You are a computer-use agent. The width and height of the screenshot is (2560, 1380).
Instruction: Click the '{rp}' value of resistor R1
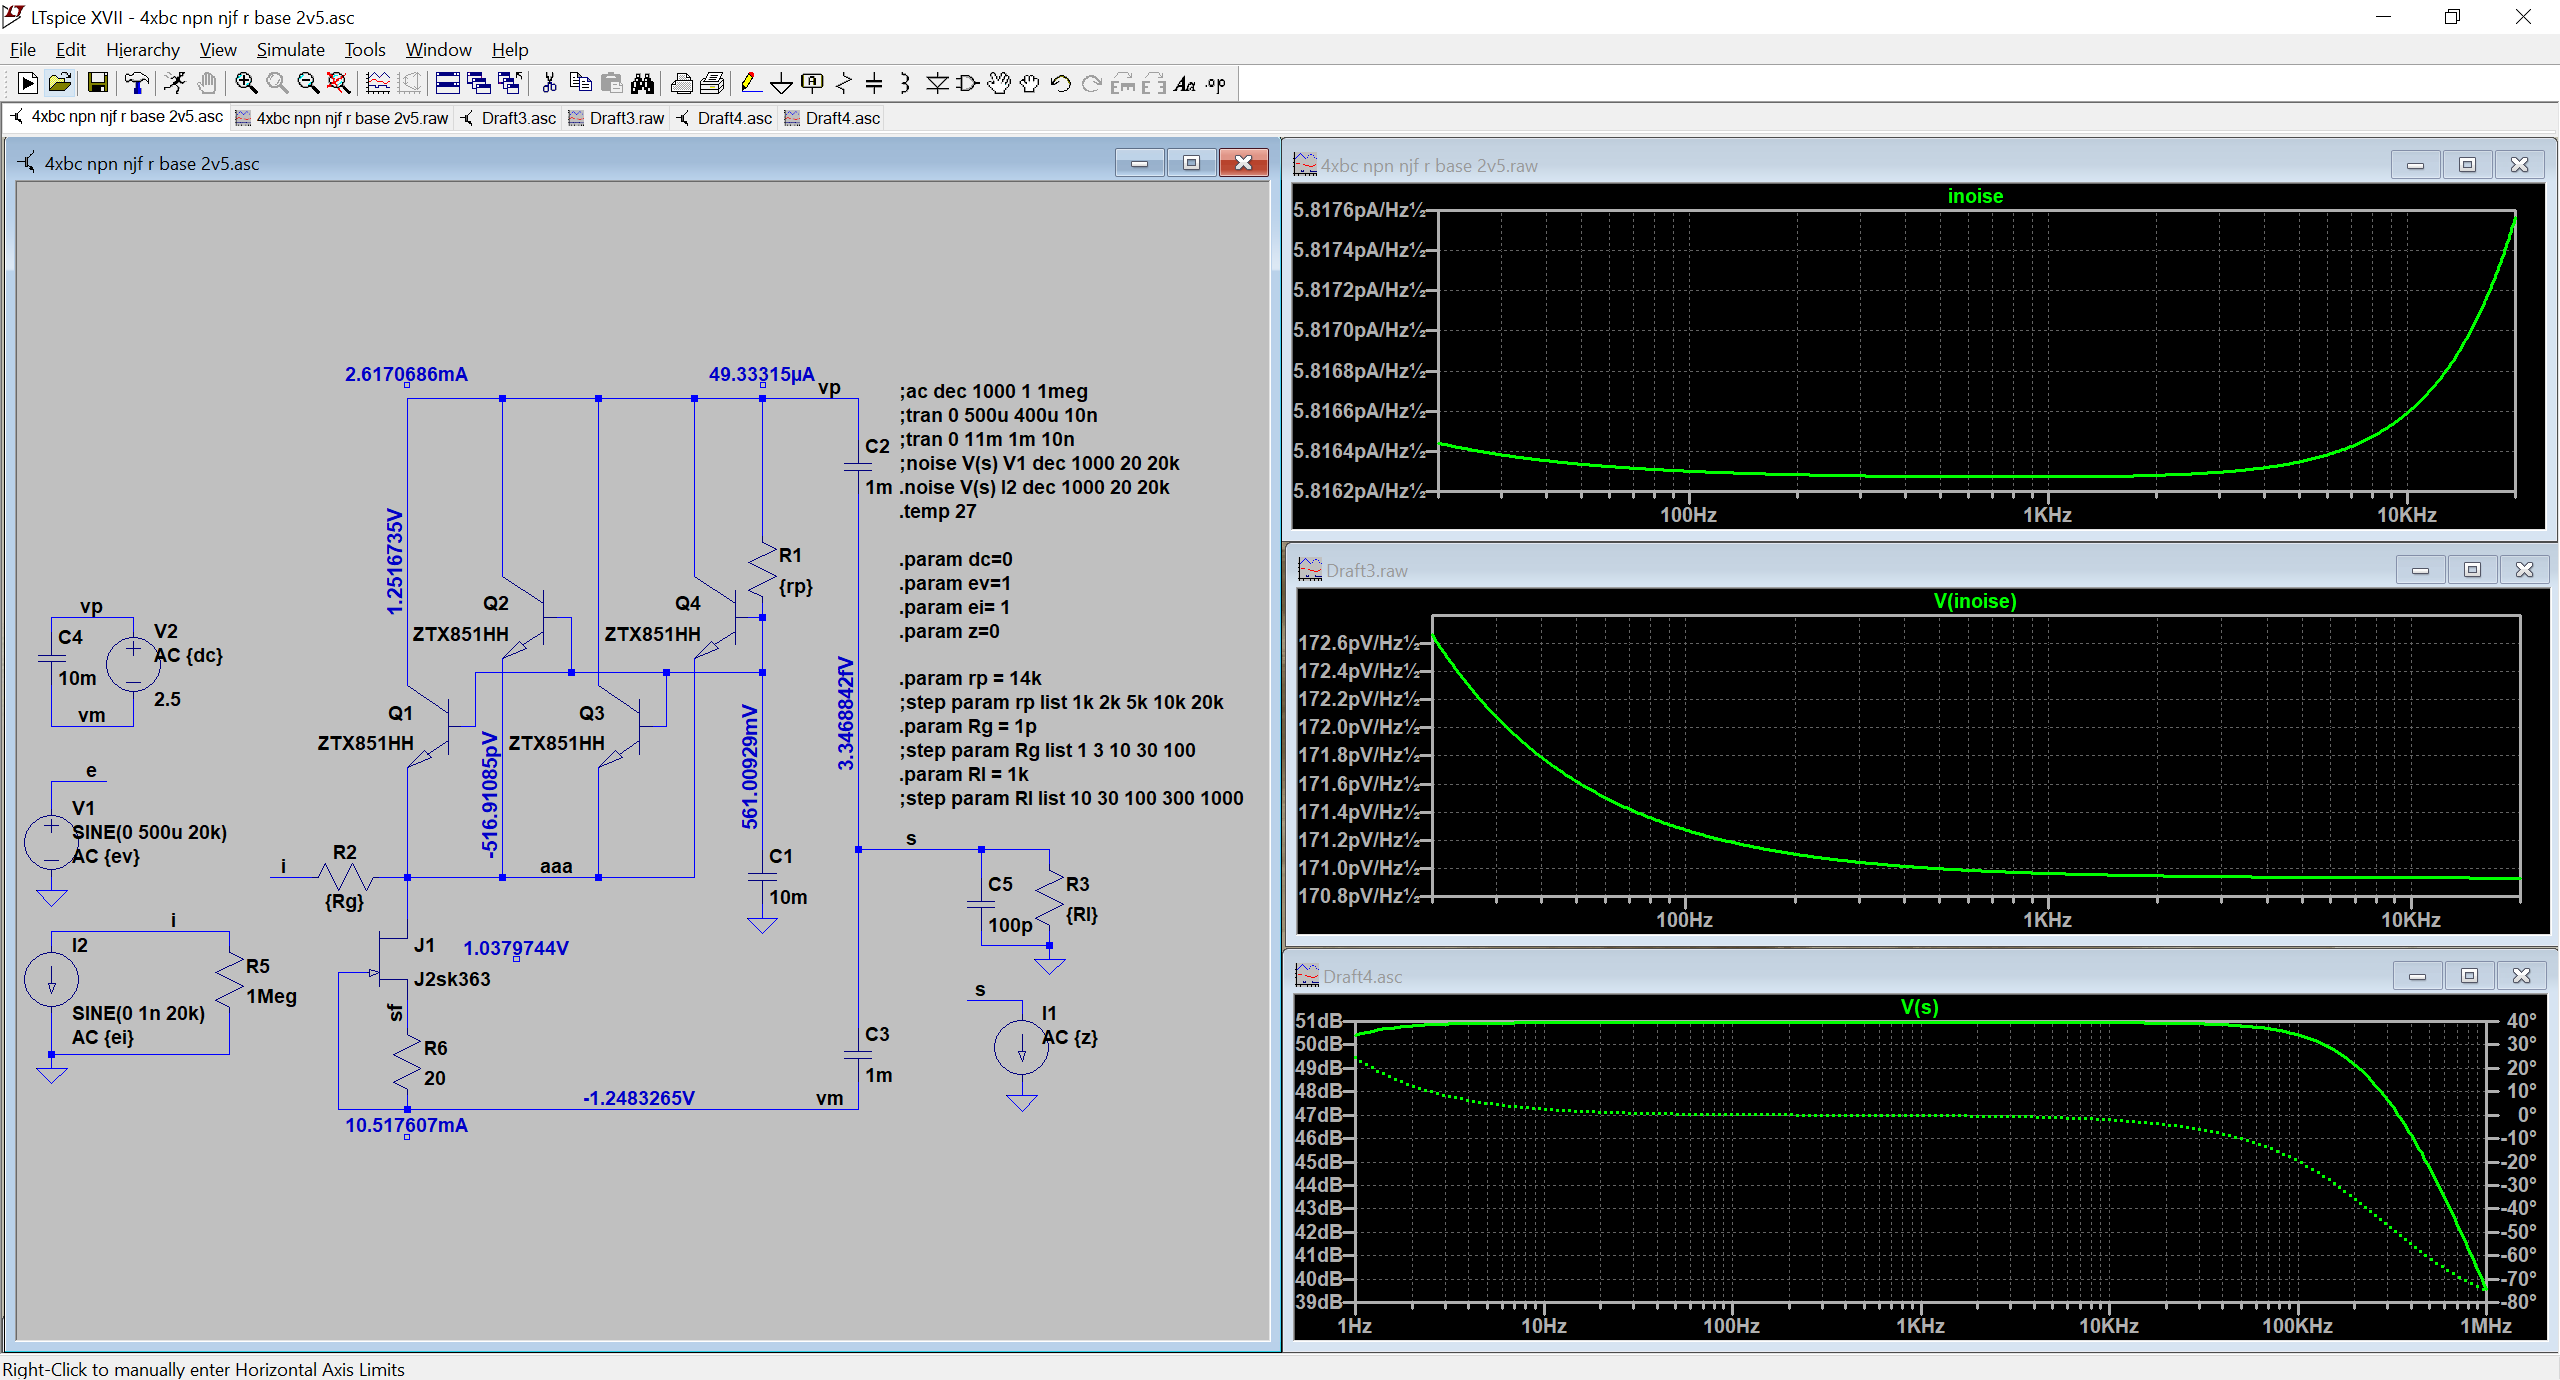tap(795, 586)
